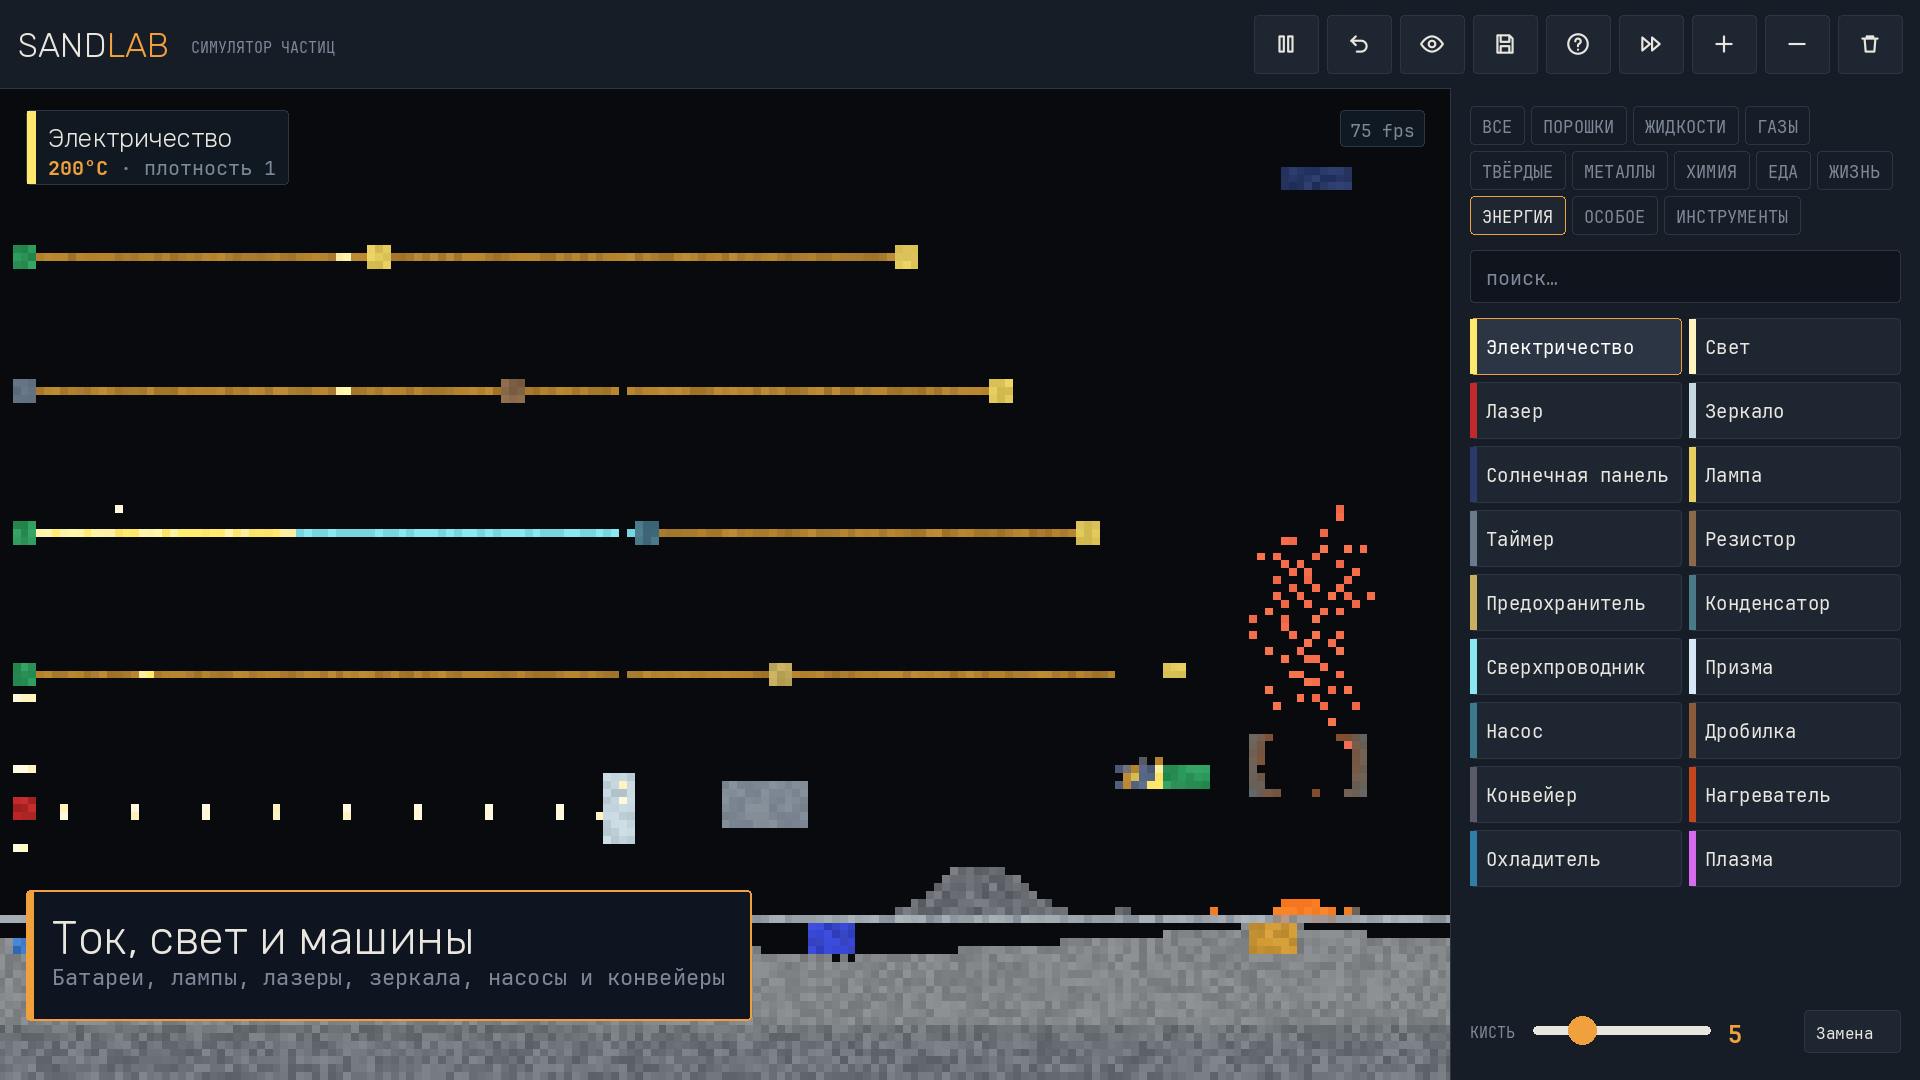Toggle the Замена replace mode button
Viewport: 1920px width, 1080px height.
(x=1851, y=1032)
